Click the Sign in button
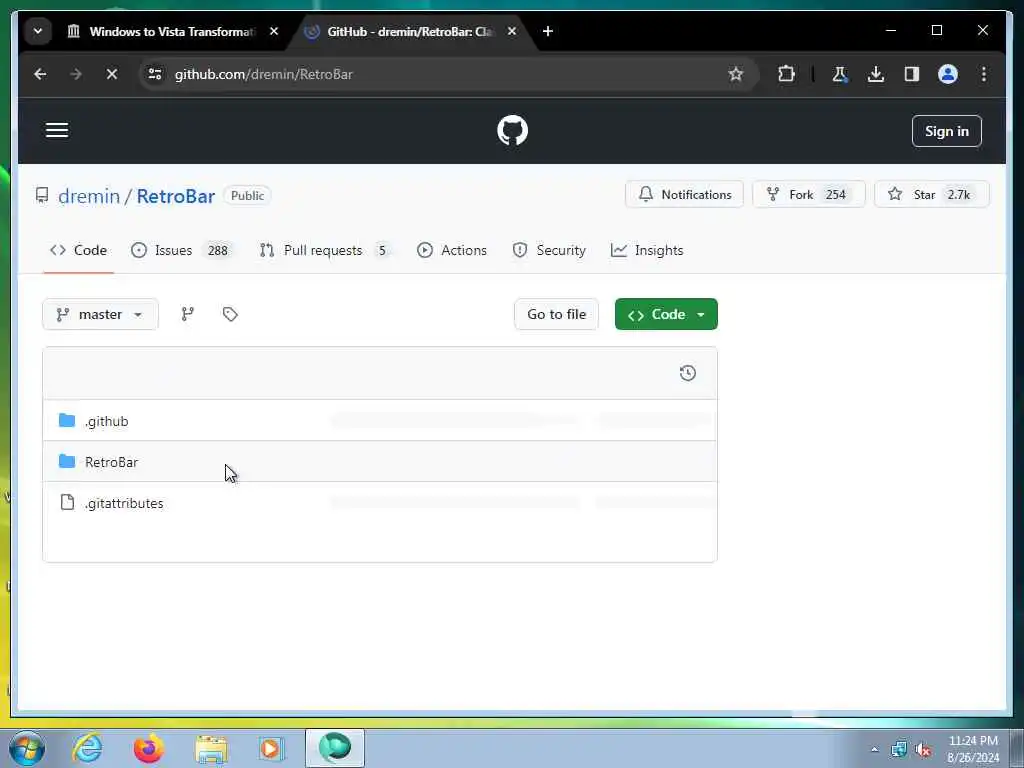The image size is (1024, 768). coord(946,131)
